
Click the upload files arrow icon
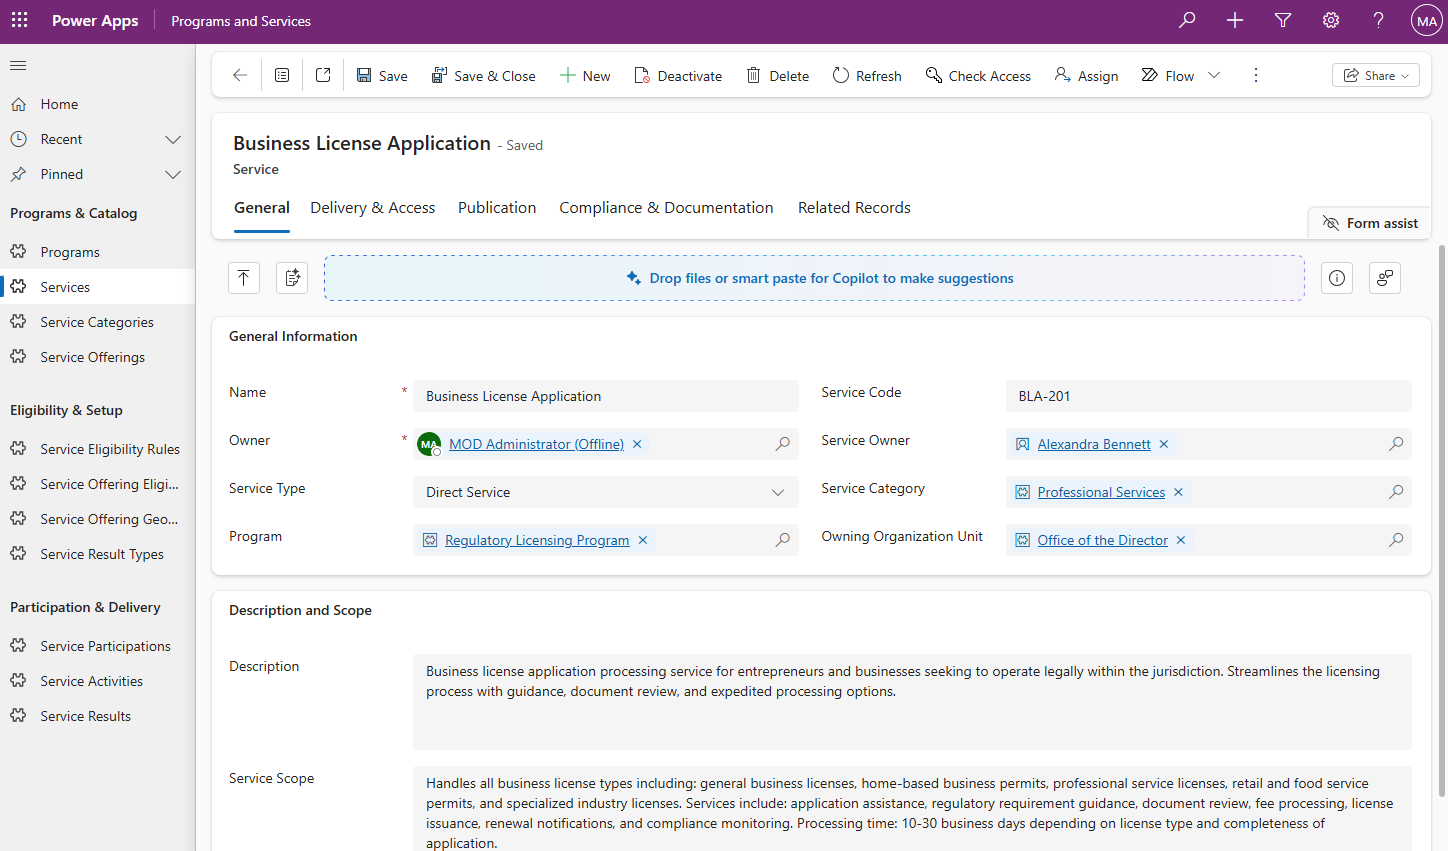click(244, 278)
